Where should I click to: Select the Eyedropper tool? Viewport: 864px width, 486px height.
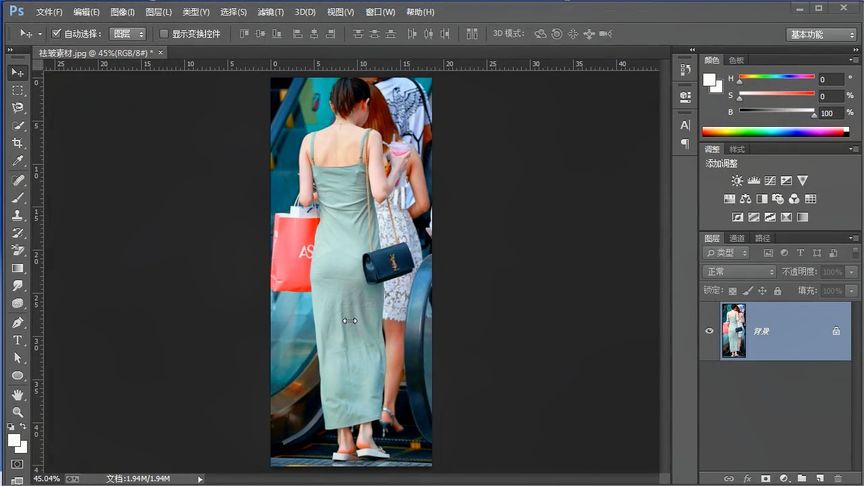point(17,161)
